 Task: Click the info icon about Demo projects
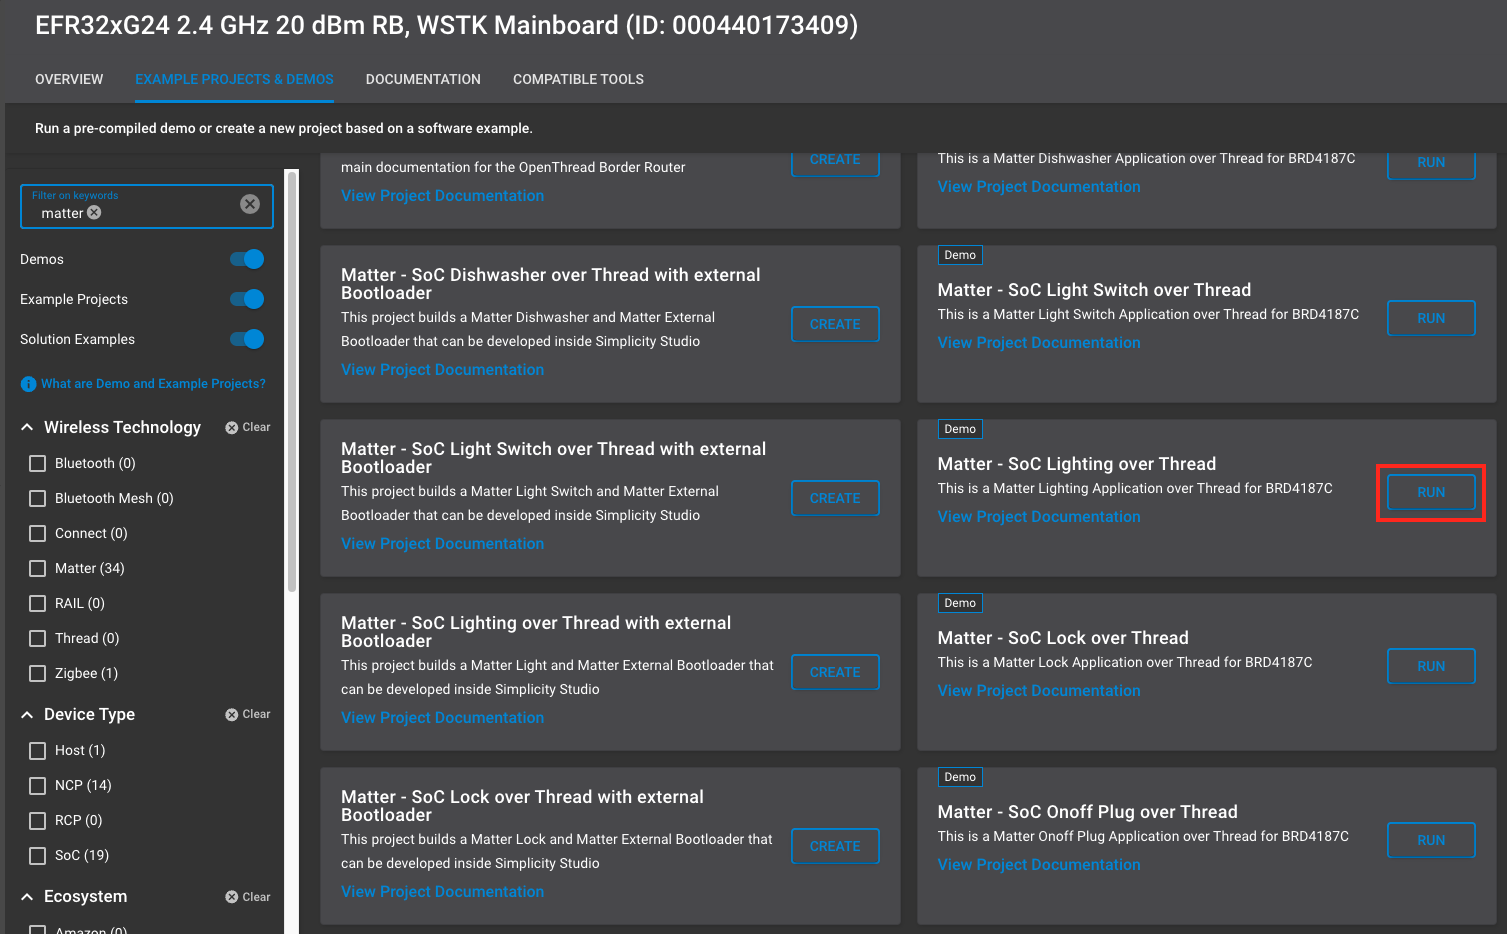(28, 384)
